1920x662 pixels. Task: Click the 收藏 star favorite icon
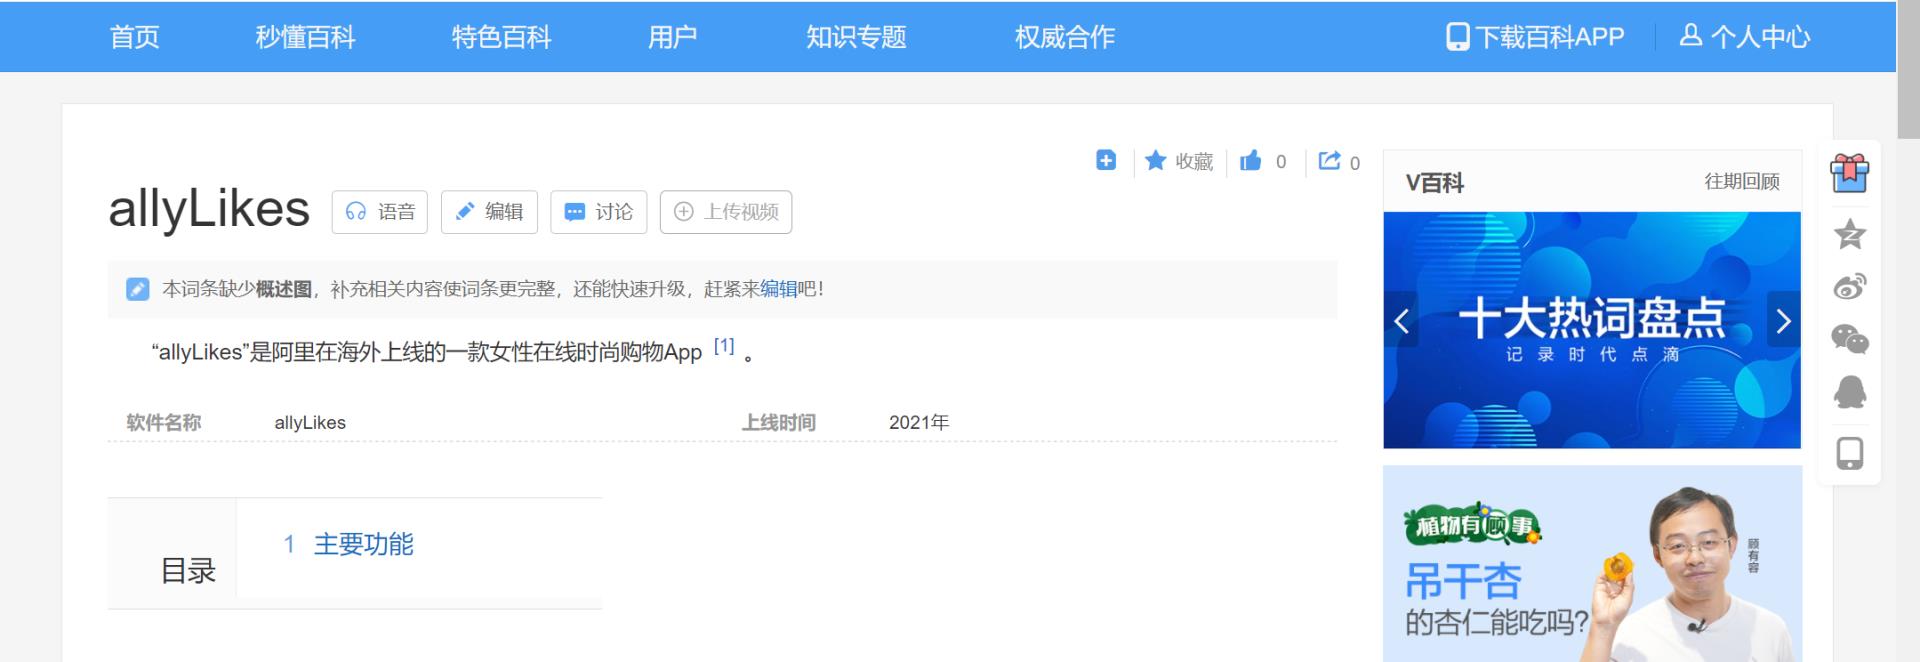tap(1155, 160)
